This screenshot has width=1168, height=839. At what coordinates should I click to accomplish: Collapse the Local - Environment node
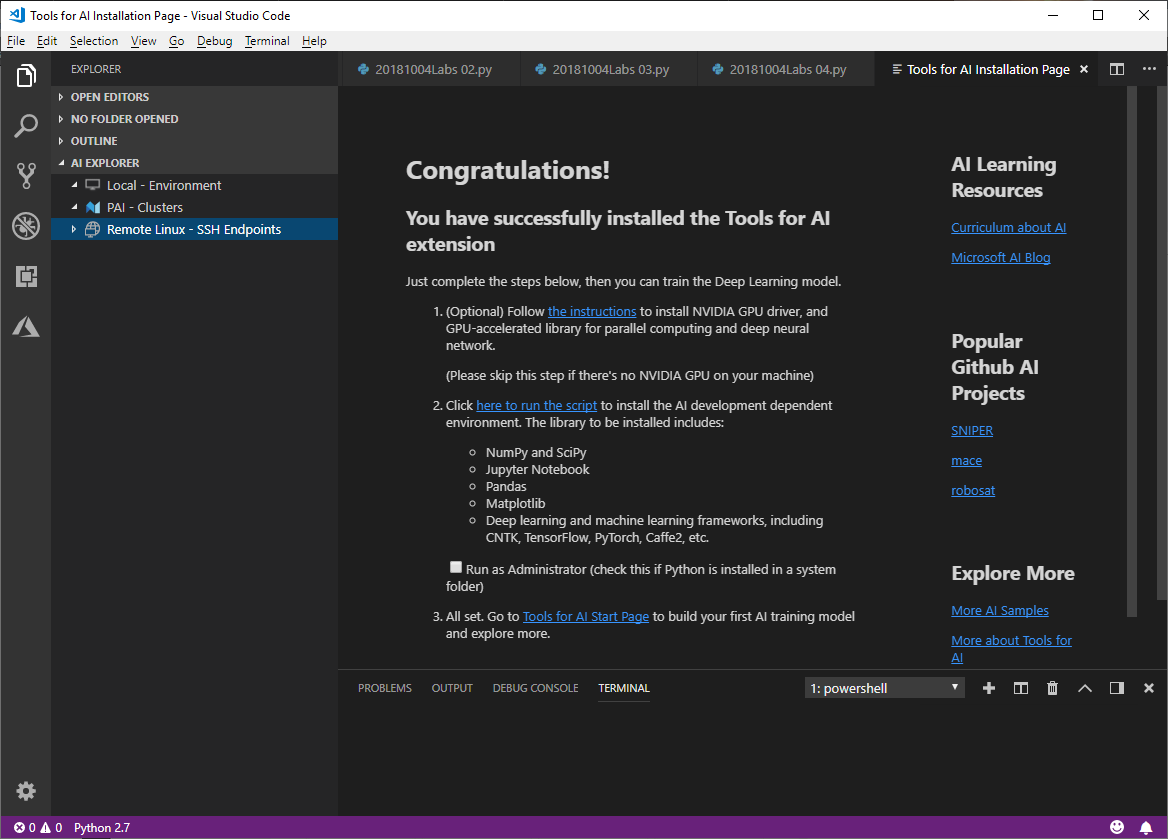point(74,185)
